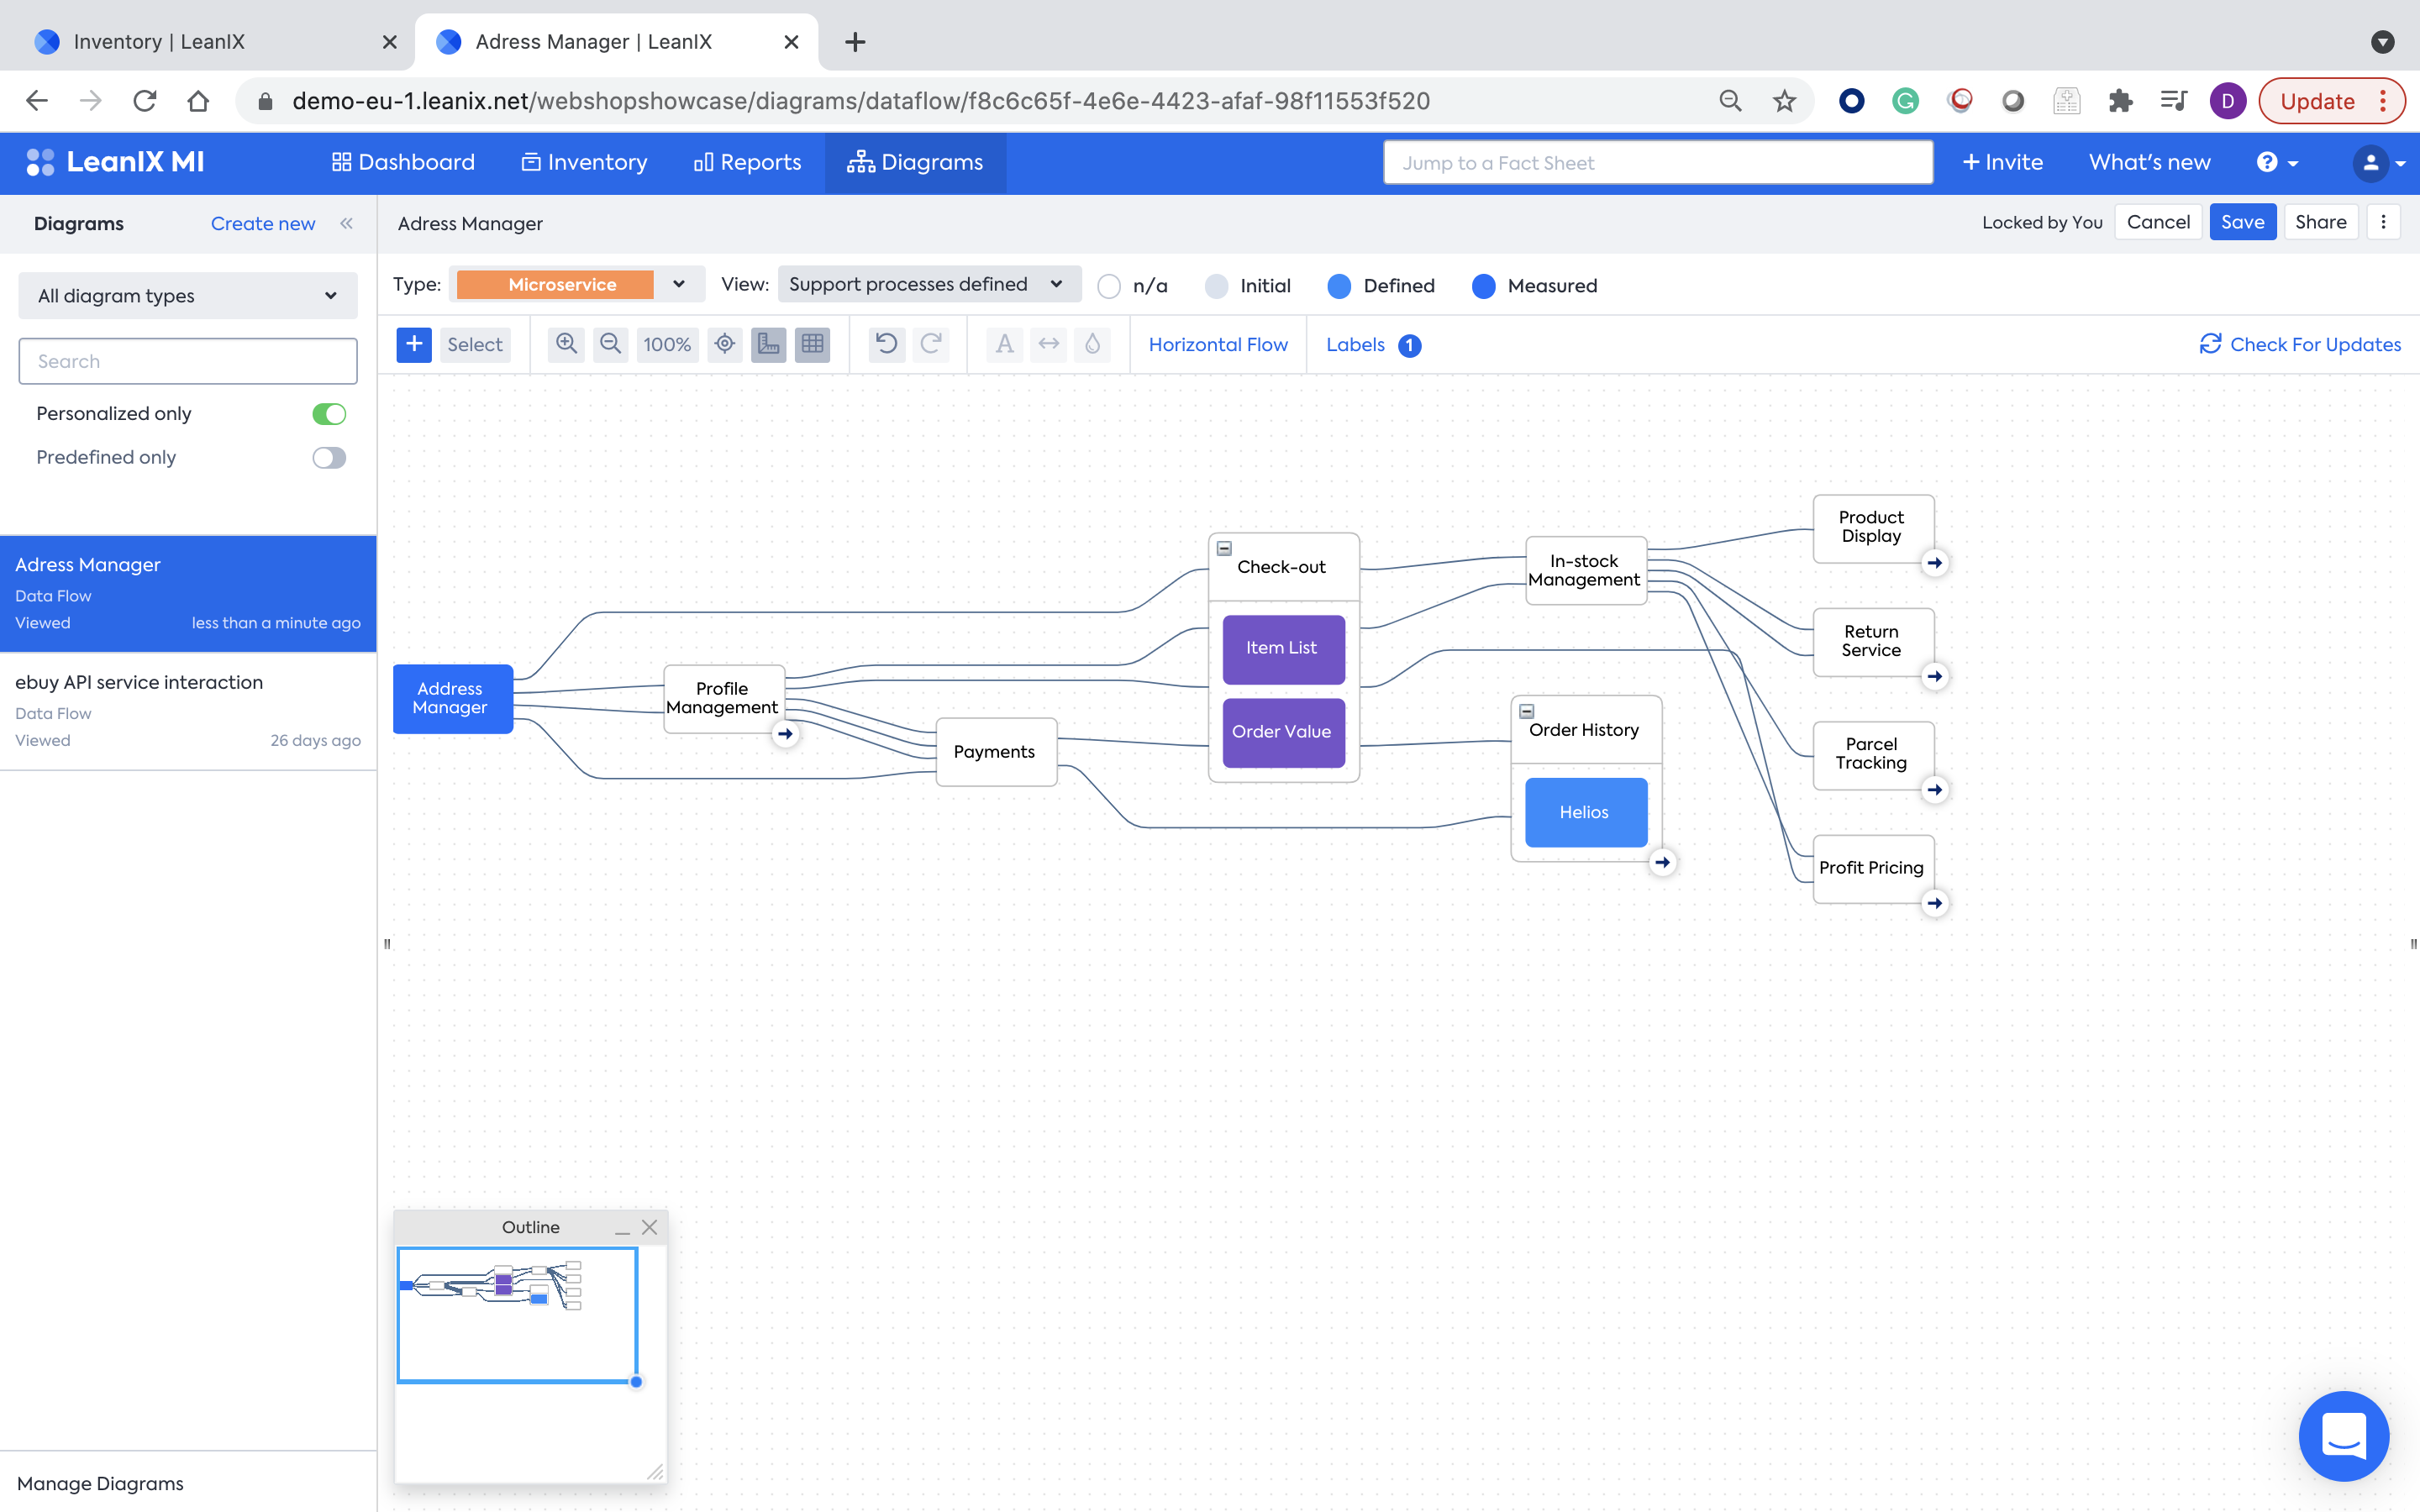Click the Jump to a Fact Sheet field
The height and width of the screenshot is (1512, 2420).
pos(1657,163)
